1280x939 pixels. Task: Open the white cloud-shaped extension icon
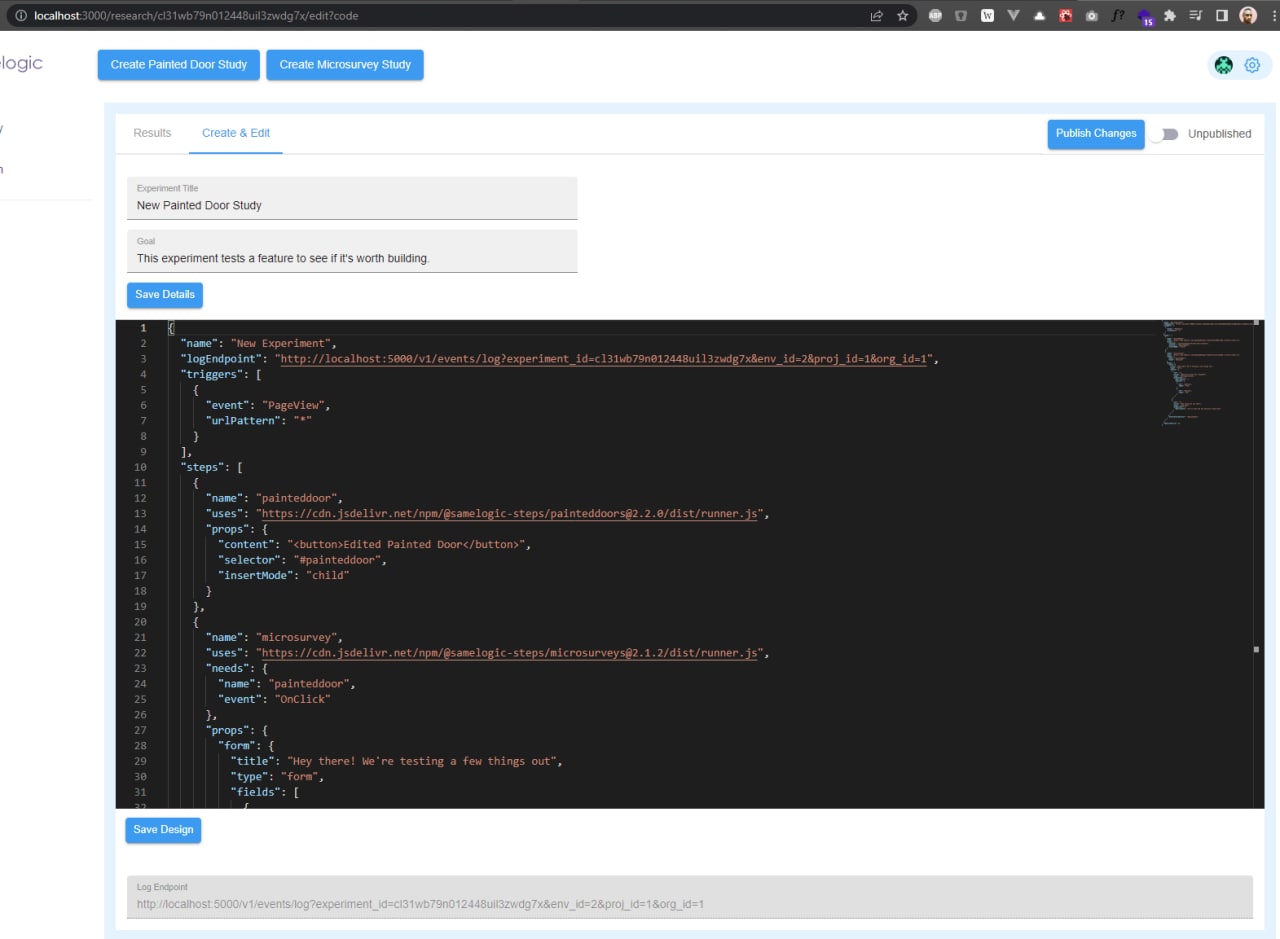[1039, 16]
